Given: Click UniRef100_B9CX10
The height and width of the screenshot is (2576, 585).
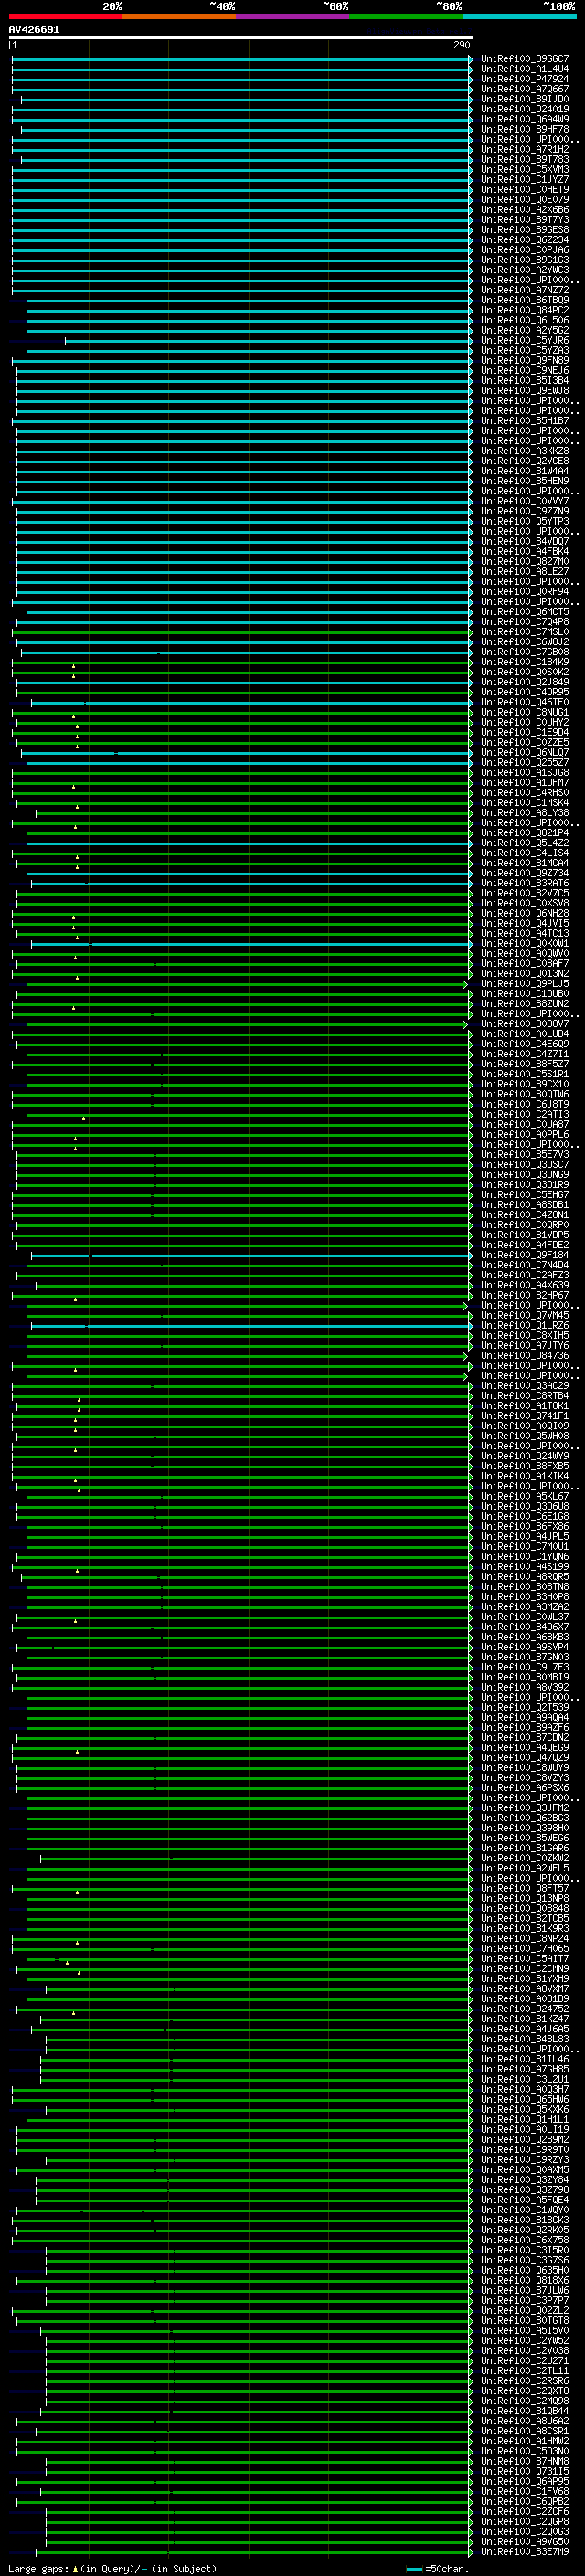Looking at the screenshot, I should click(525, 1084).
